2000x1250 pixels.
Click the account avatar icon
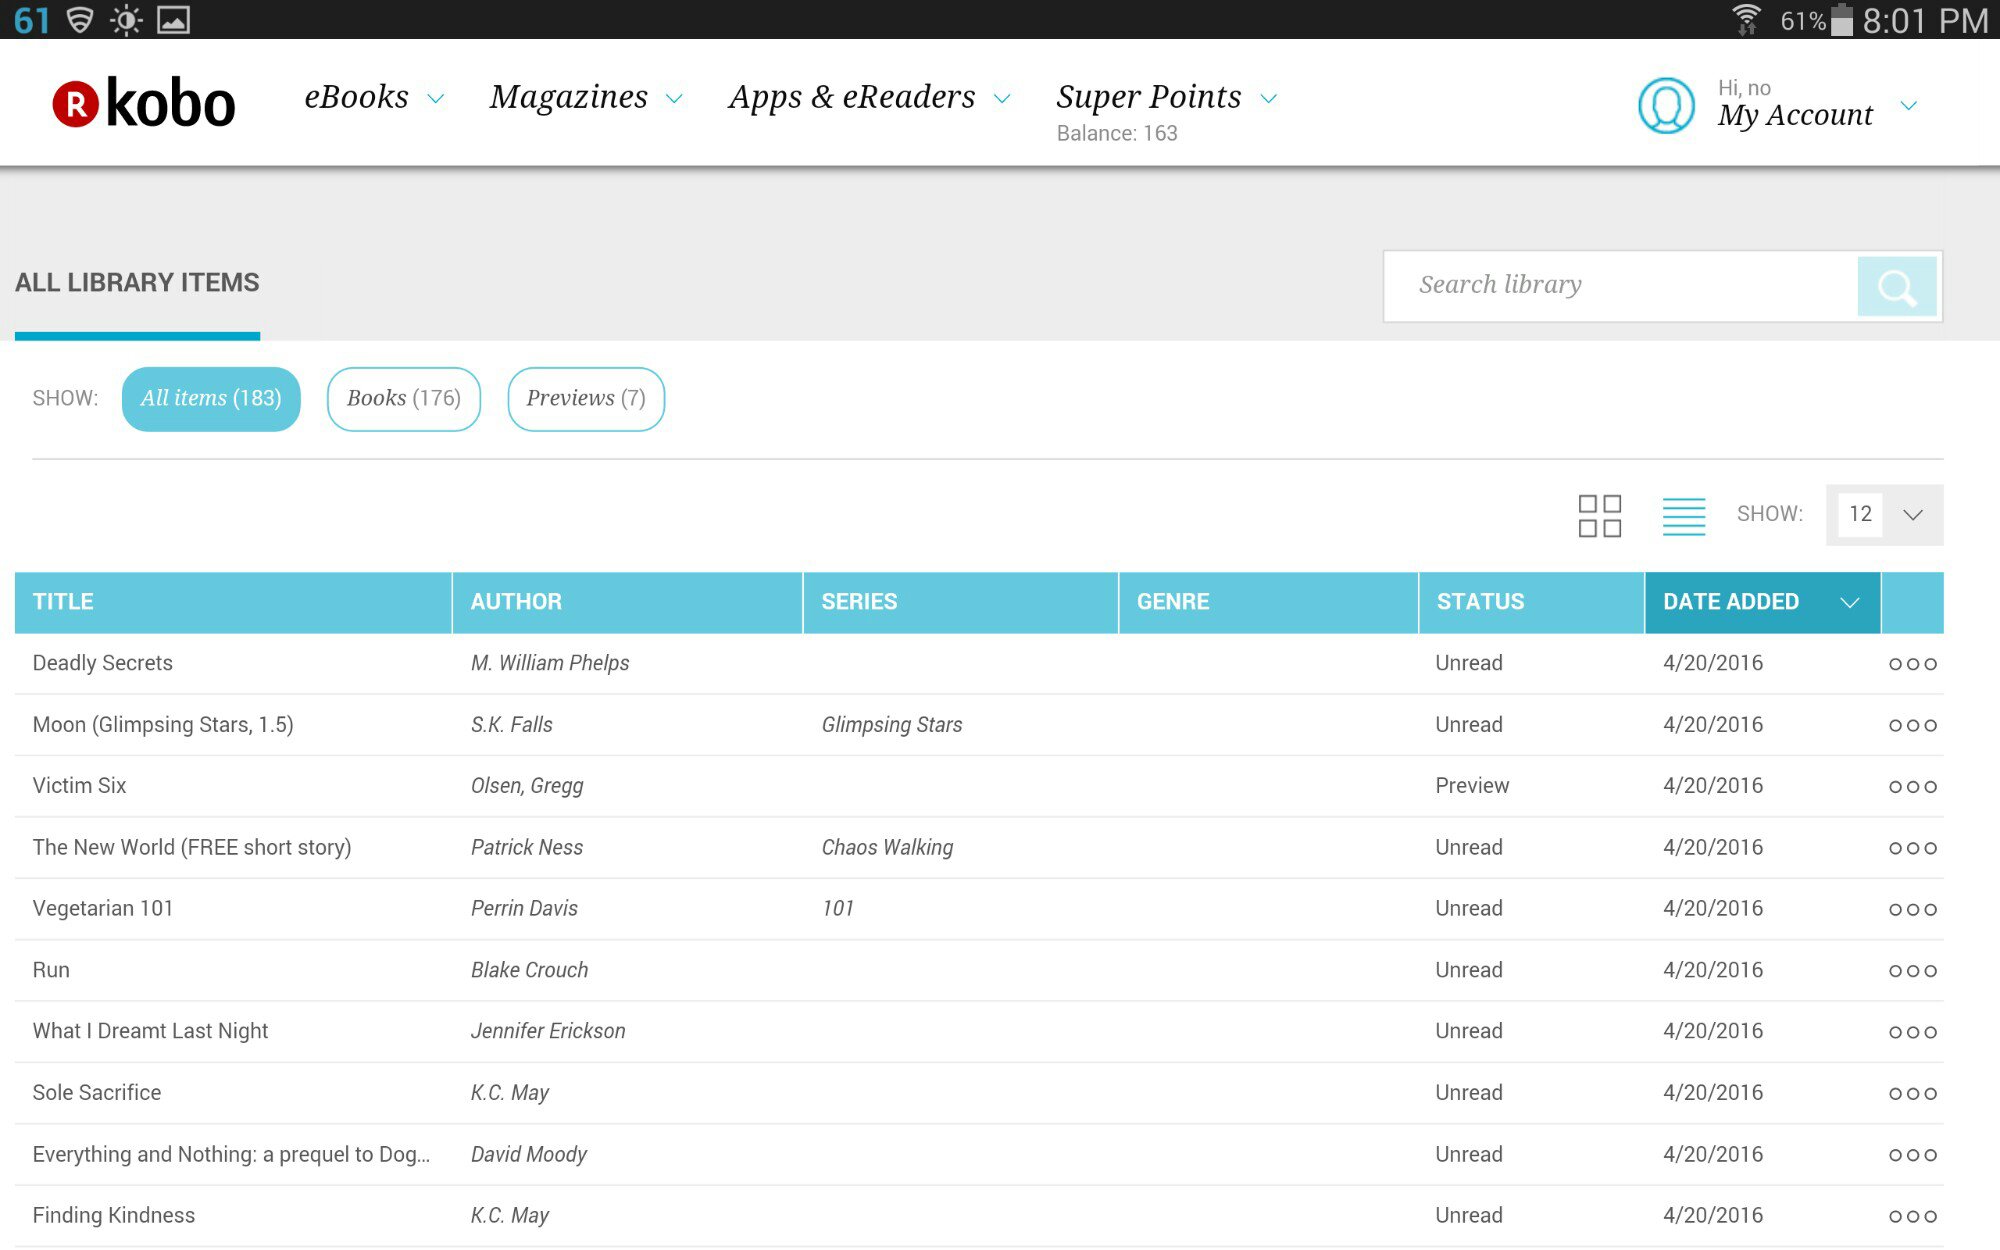pyautogui.click(x=1666, y=105)
